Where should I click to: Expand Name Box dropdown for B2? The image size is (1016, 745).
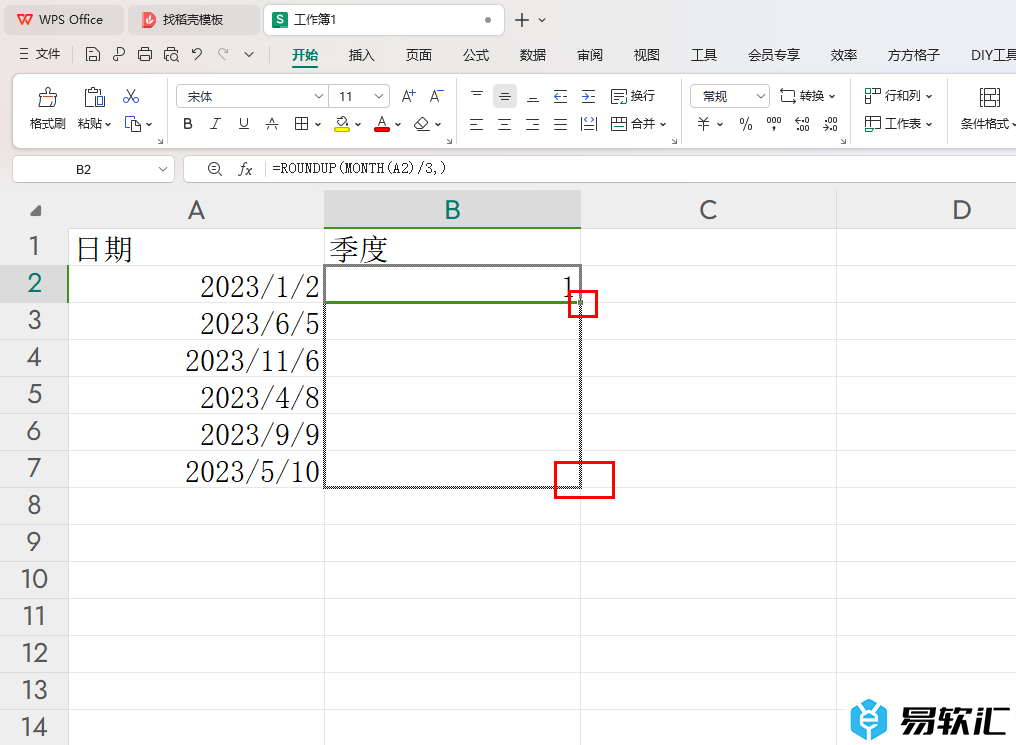(163, 170)
